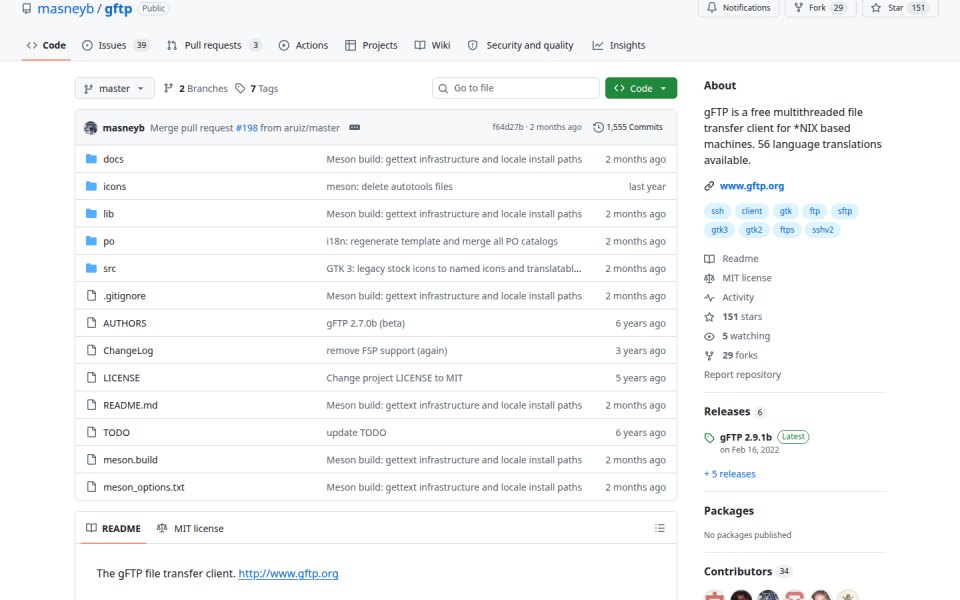The image size is (960, 600).
Task: Switch to the MIT license tab
Action: [x=190, y=528]
